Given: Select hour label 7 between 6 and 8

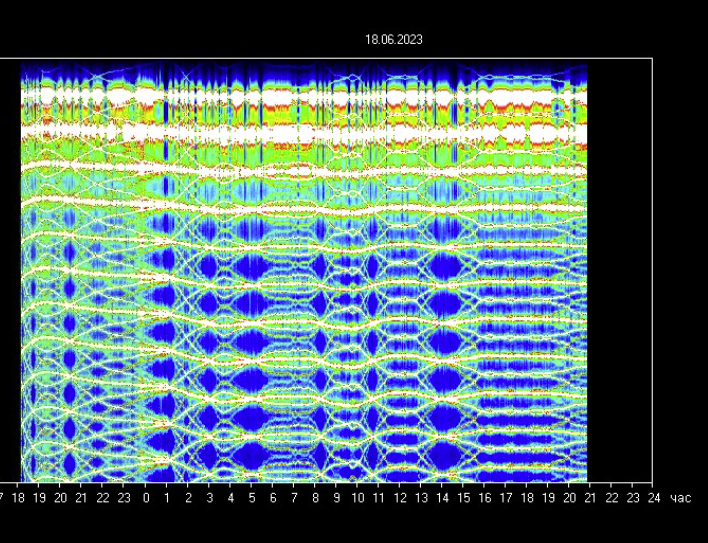Looking at the screenshot, I should pos(294,498).
